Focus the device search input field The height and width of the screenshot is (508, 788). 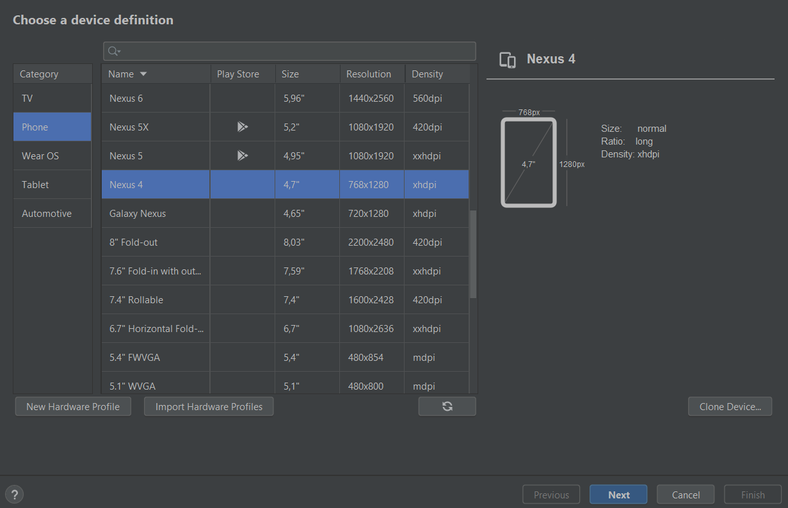(x=295, y=51)
